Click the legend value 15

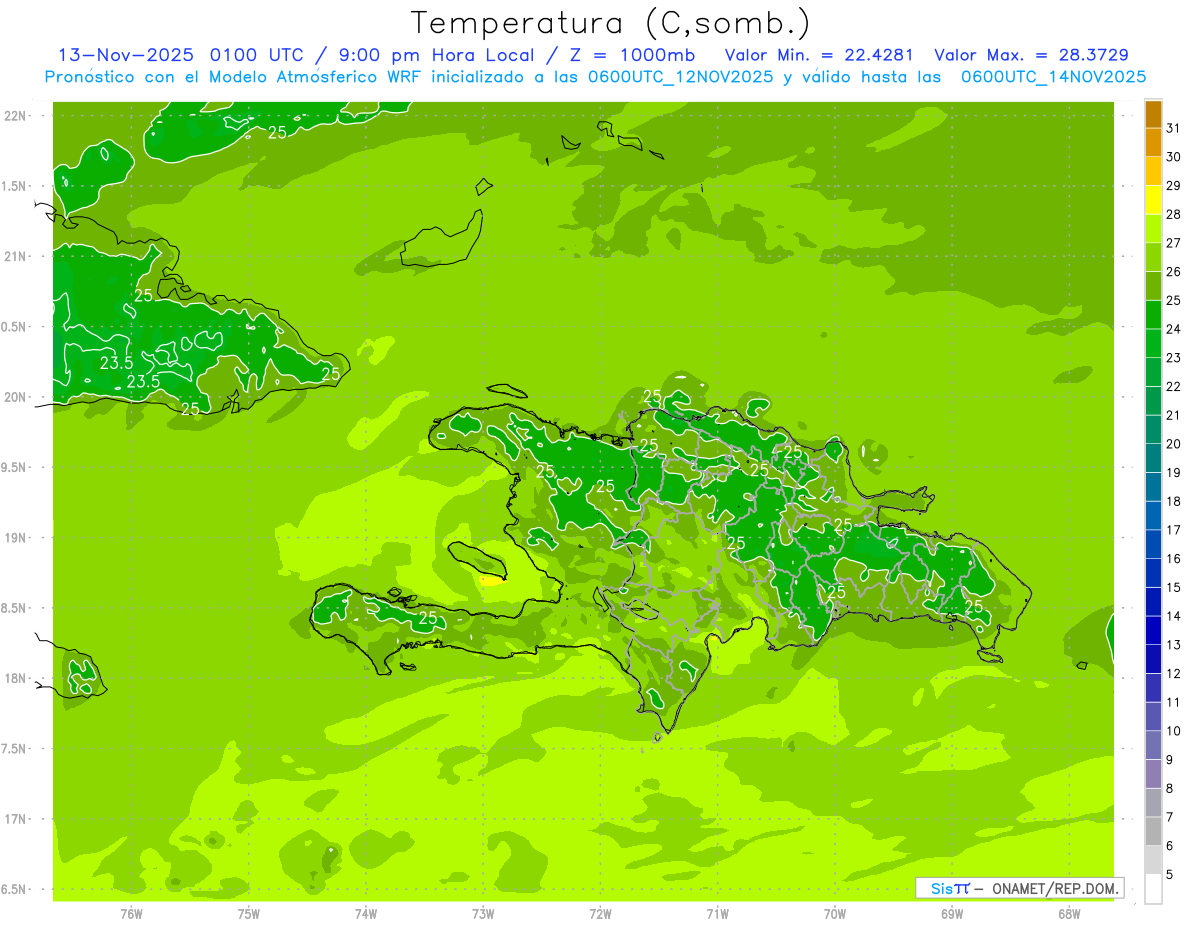[x=1174, y=587]
